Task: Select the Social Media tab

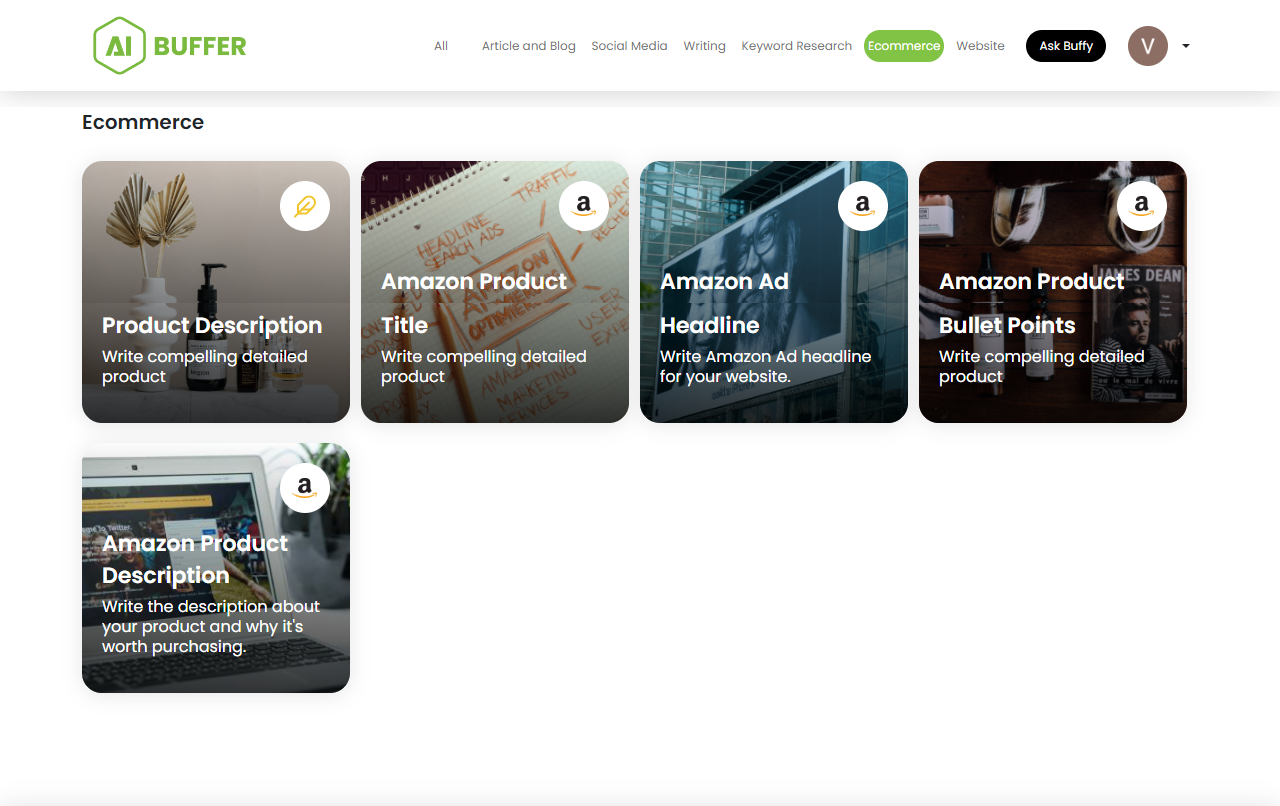Action: [629, 46]
